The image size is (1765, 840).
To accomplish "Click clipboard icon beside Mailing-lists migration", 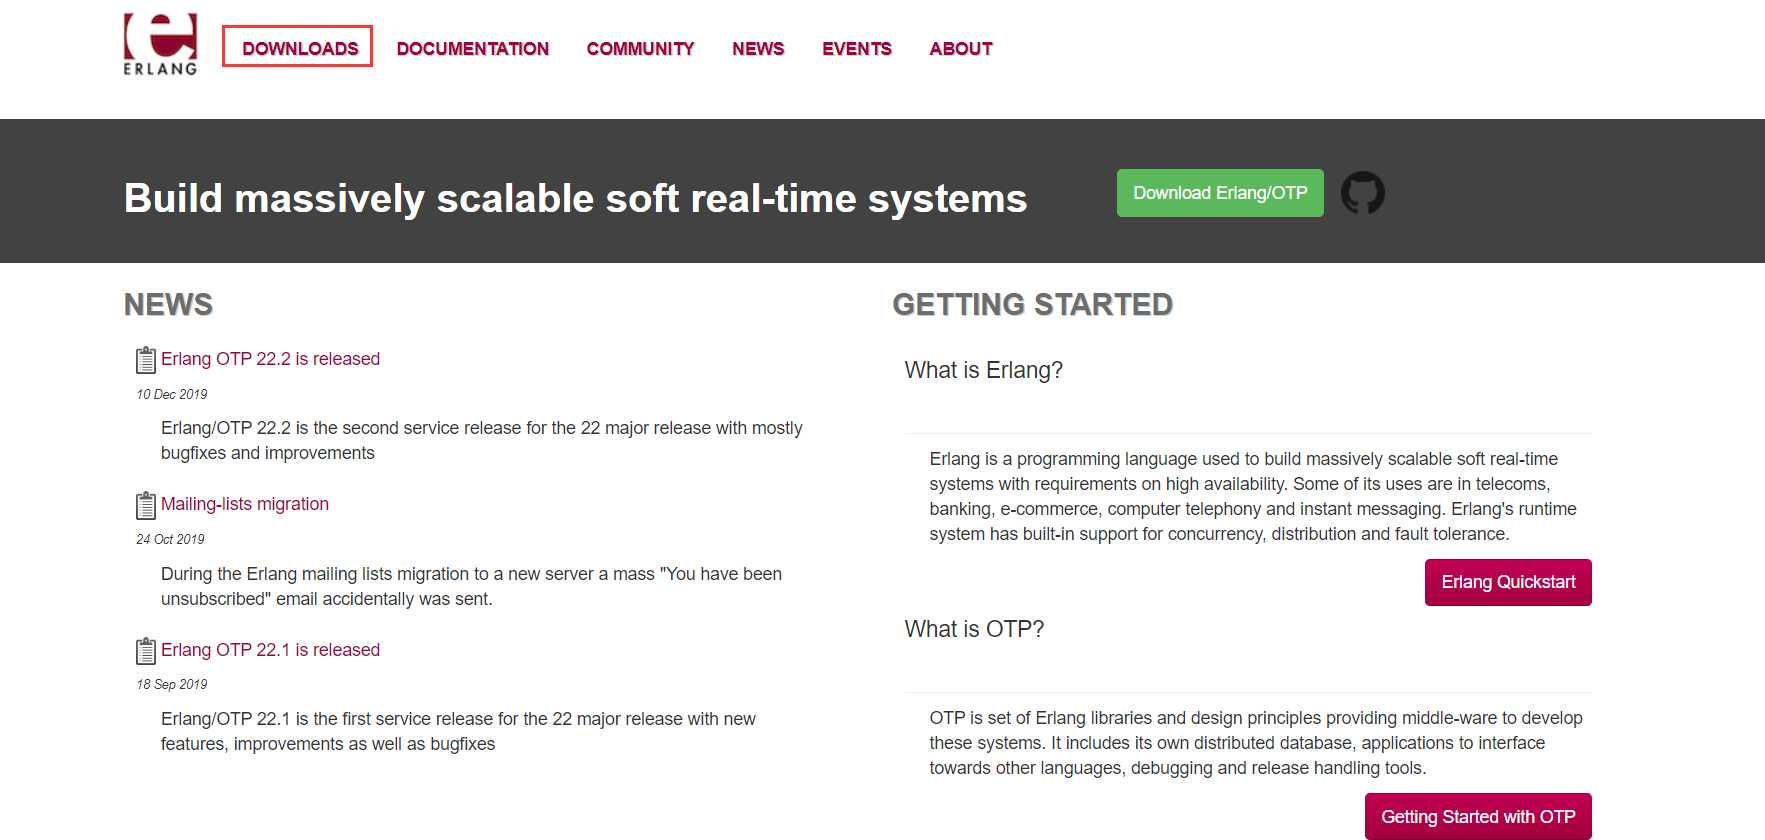I will click(146, 505).
